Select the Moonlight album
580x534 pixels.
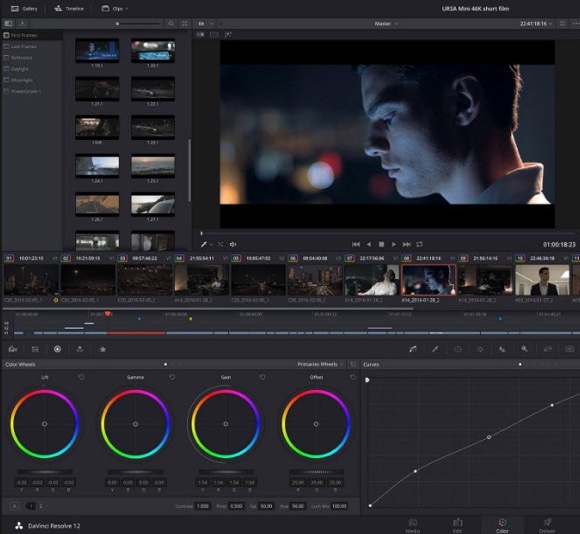pyautogui.click(x=31, y=80)
